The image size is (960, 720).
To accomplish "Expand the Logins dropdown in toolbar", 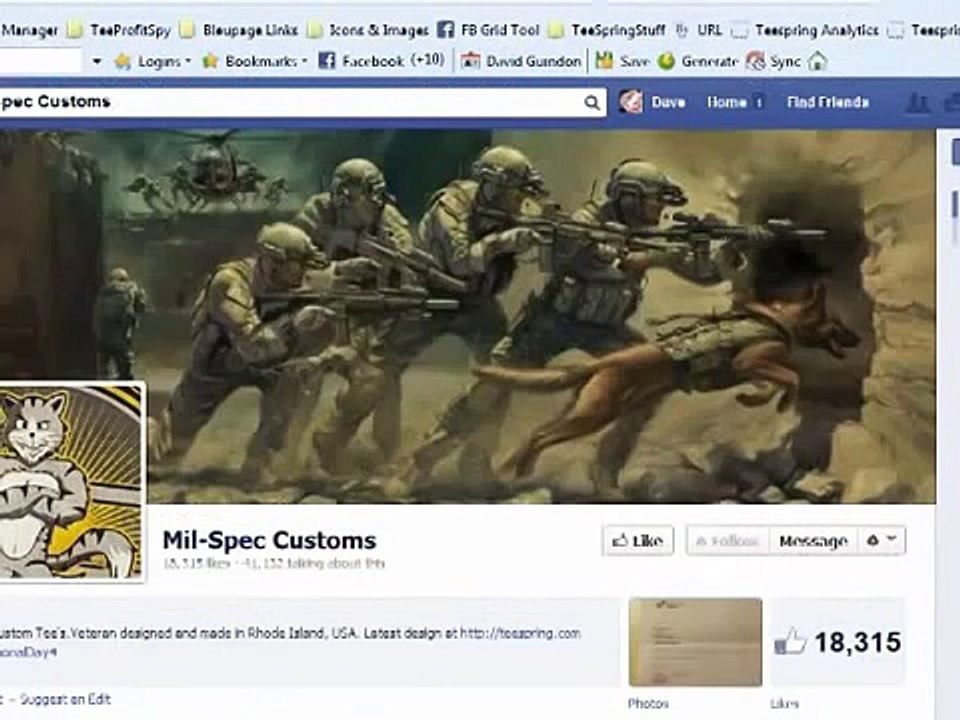I will (153, 61).
